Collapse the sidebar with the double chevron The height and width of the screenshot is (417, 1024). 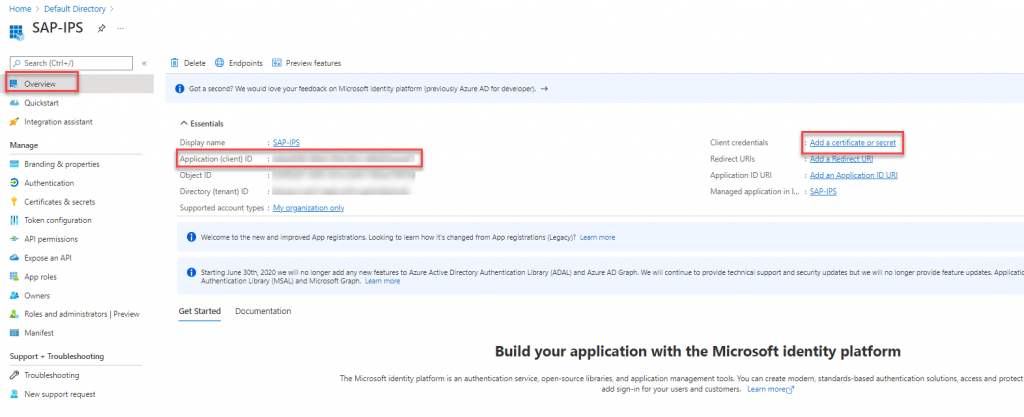click(144, 63)
